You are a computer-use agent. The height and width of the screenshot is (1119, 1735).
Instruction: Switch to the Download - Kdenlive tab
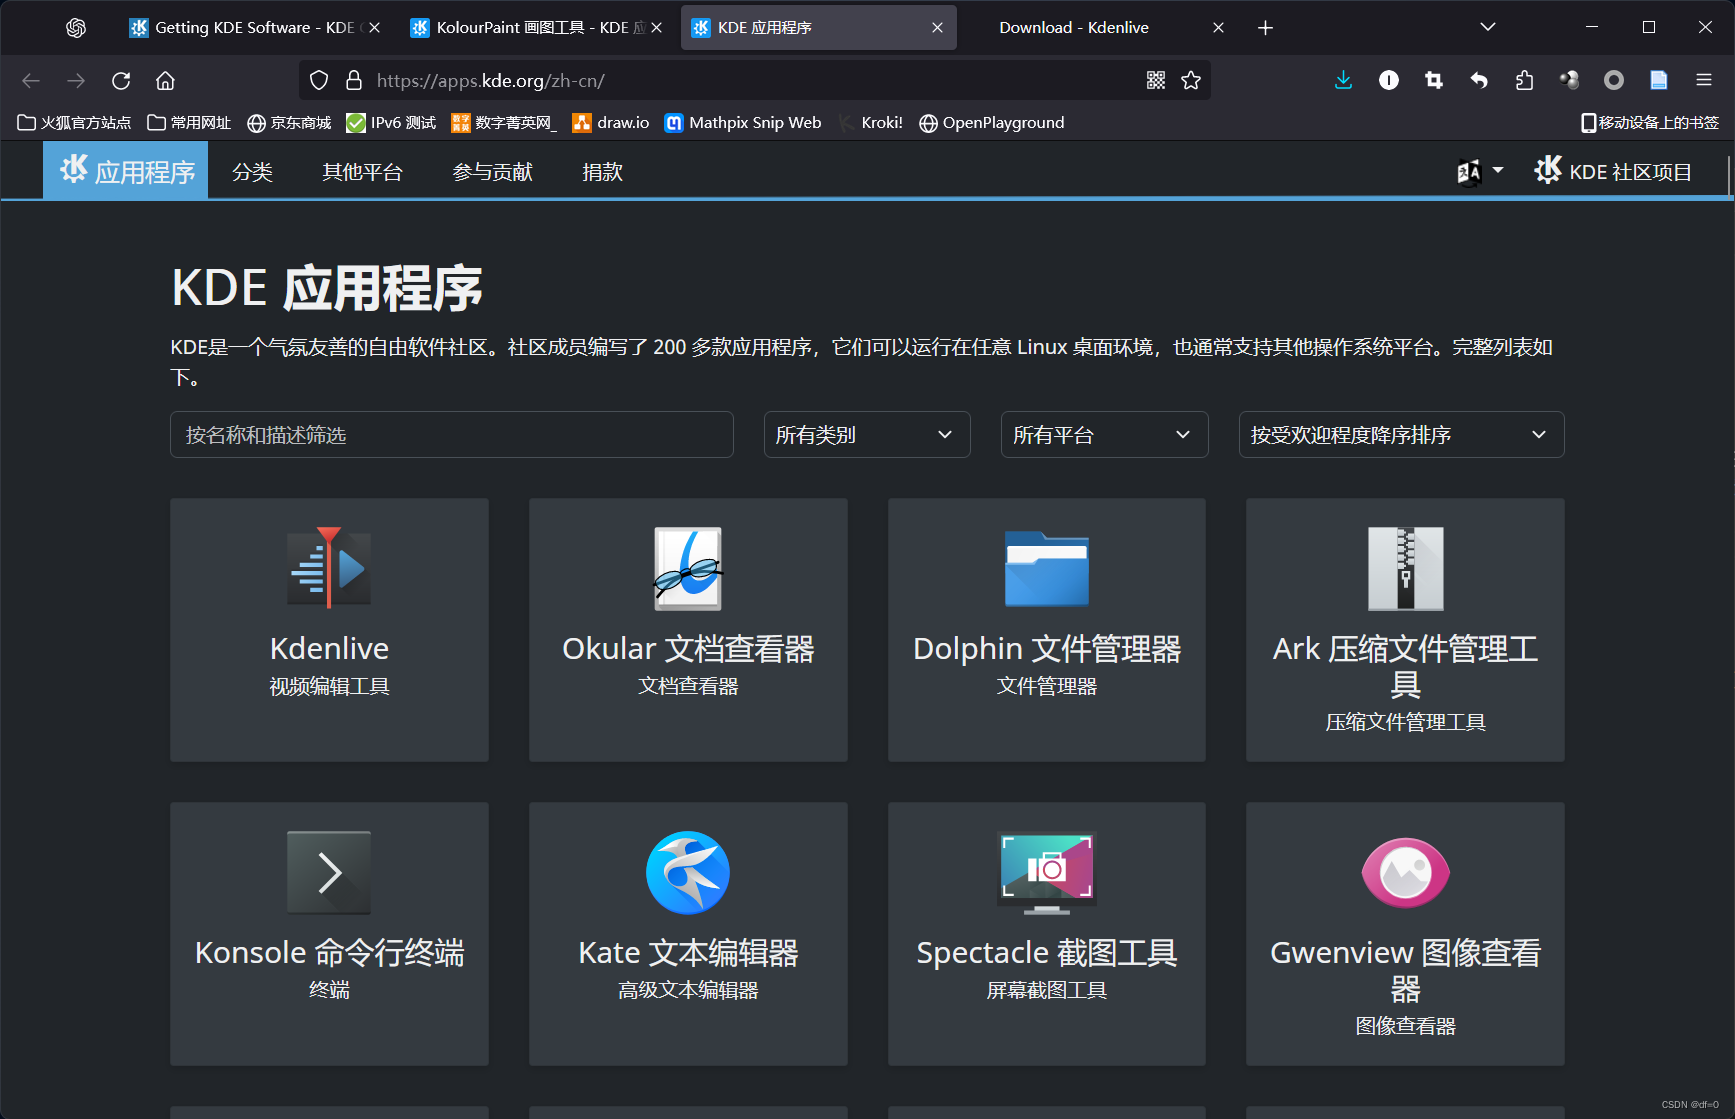pyautogui.click(x=1074, y=27)
